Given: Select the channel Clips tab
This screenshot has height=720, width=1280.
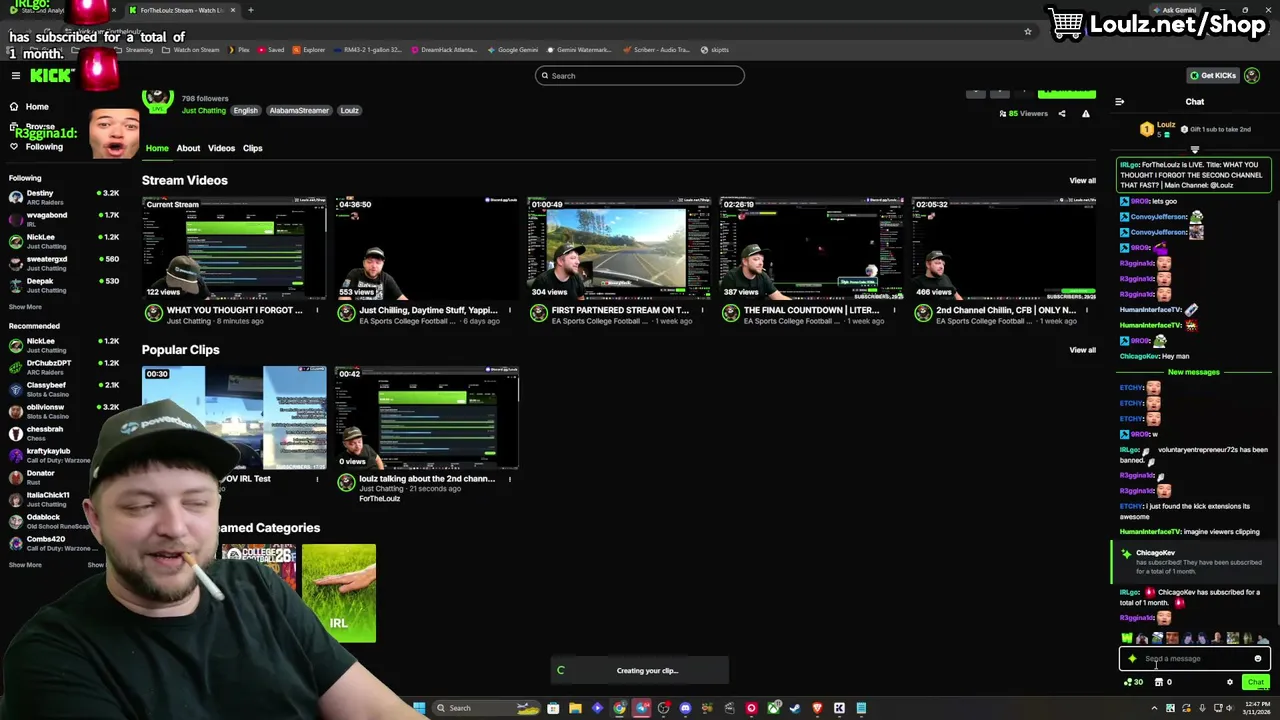Looking at the screenshot, I should click(x=252, y=148).
